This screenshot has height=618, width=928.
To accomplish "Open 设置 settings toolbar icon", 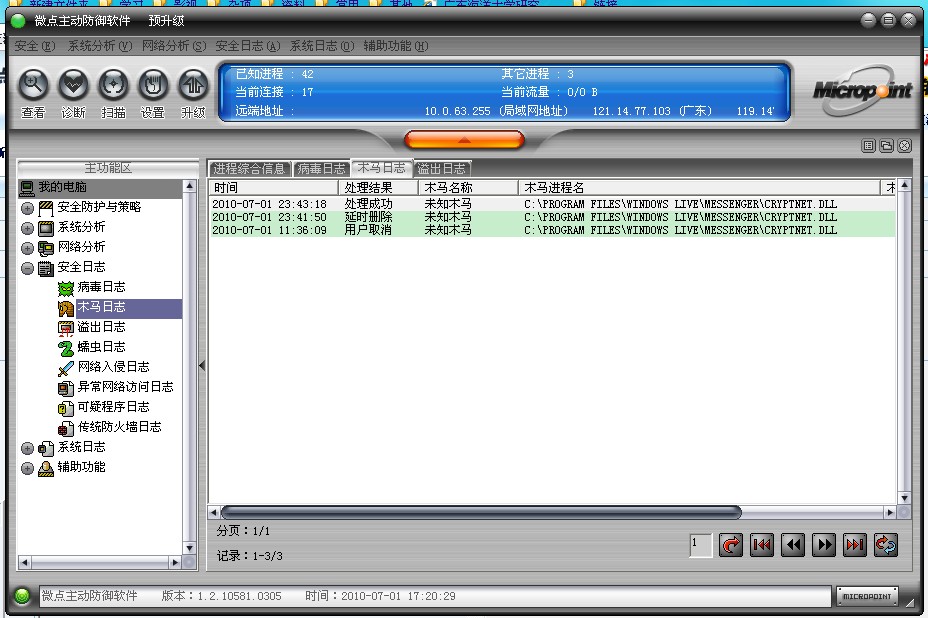I will 153,85.
